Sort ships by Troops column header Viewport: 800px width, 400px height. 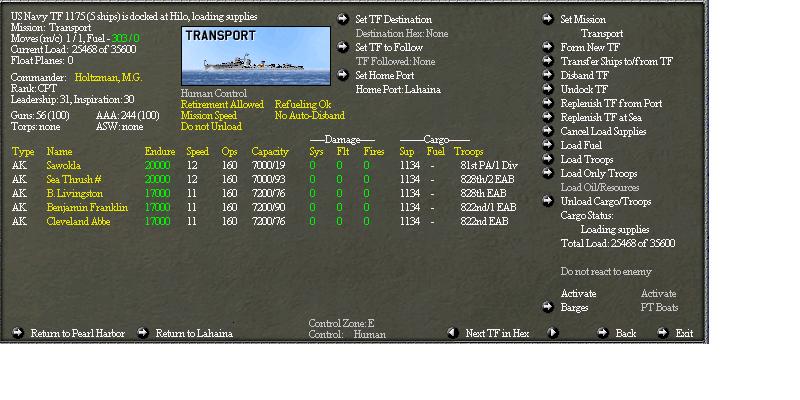point(468,152)
